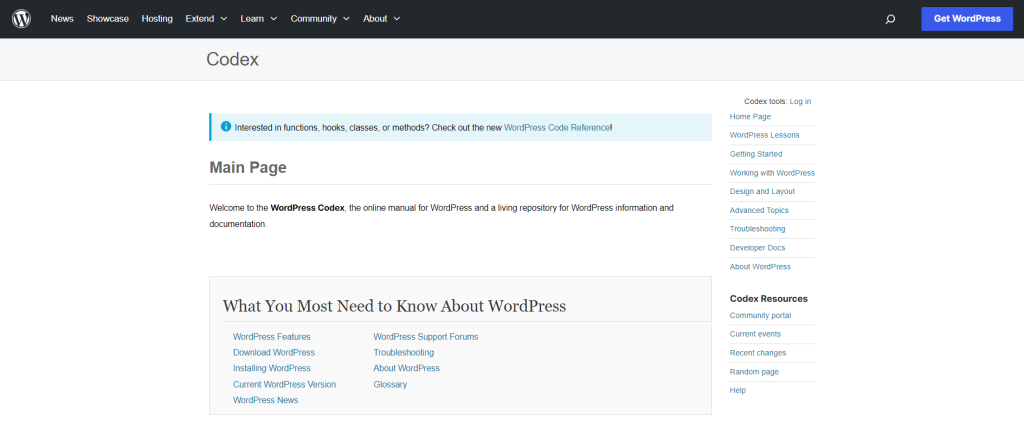Open the About dropdown menu
This screenshot has width=1024, height=427.
(x=381, y=19)
